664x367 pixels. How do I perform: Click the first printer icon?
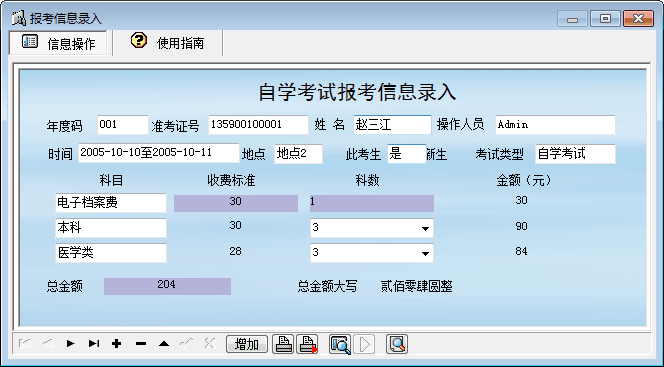283,344
